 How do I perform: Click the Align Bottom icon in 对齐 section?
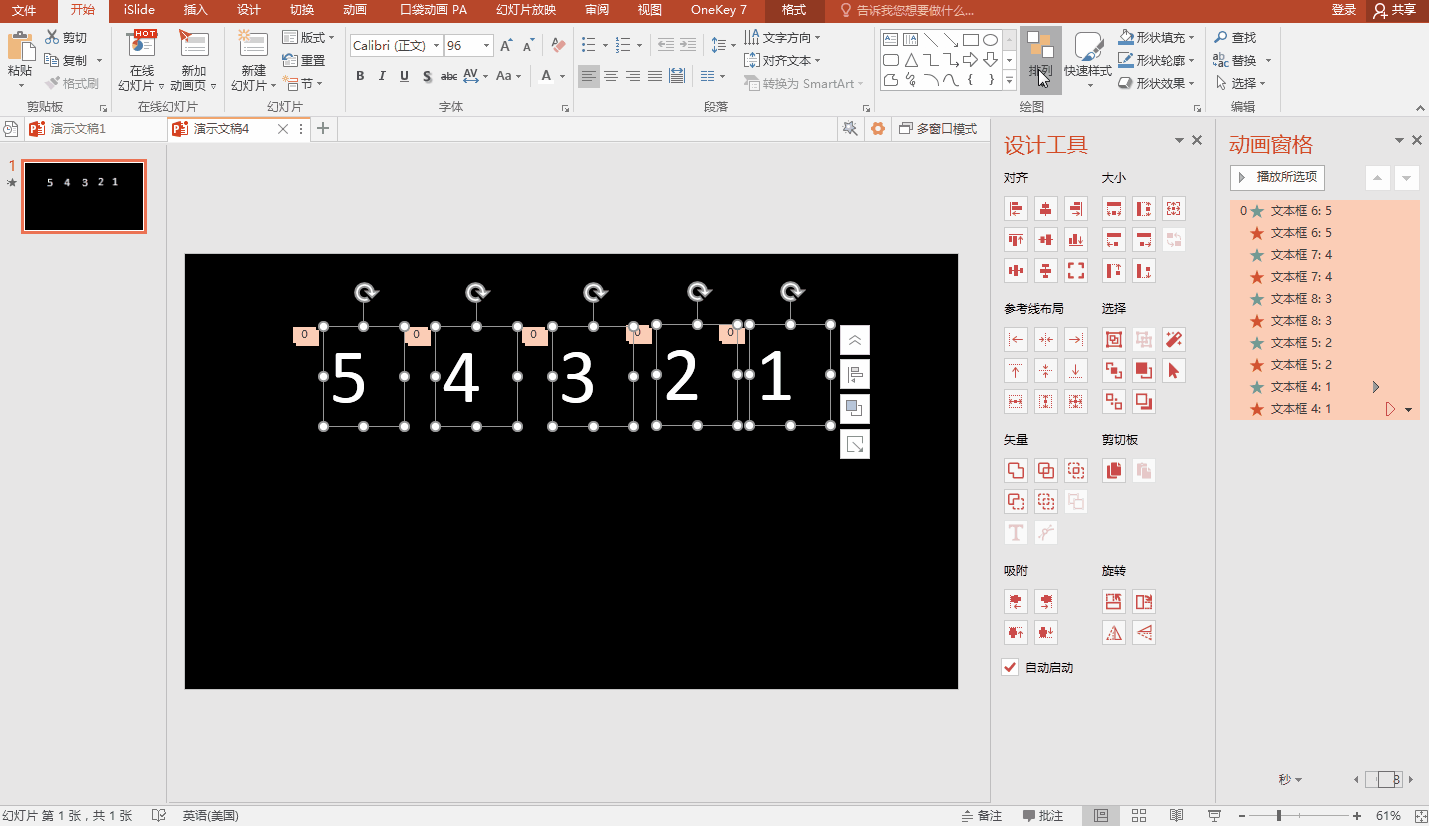point(1075,239)
